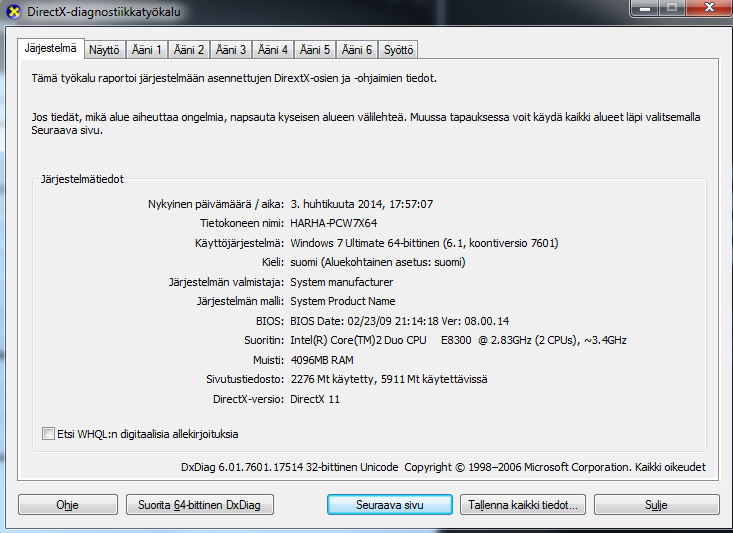Open the Ääni 2 tab
Screen dimensions: 733x533
189,50
